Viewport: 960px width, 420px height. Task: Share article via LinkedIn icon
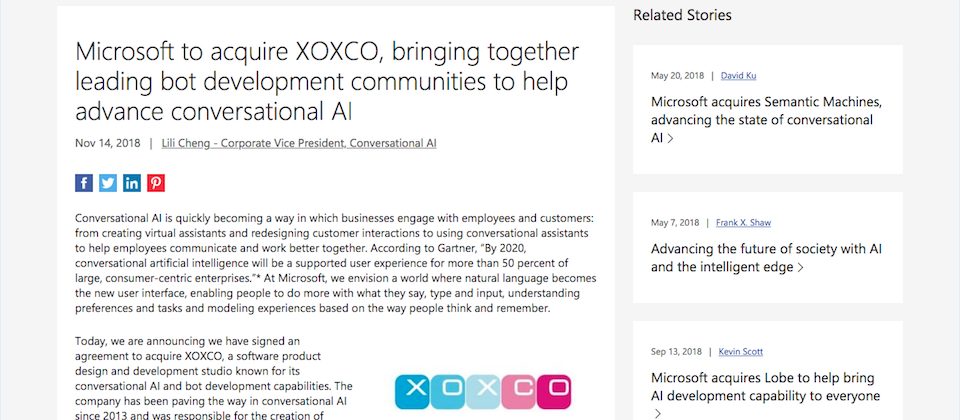[x=132, y=183]
